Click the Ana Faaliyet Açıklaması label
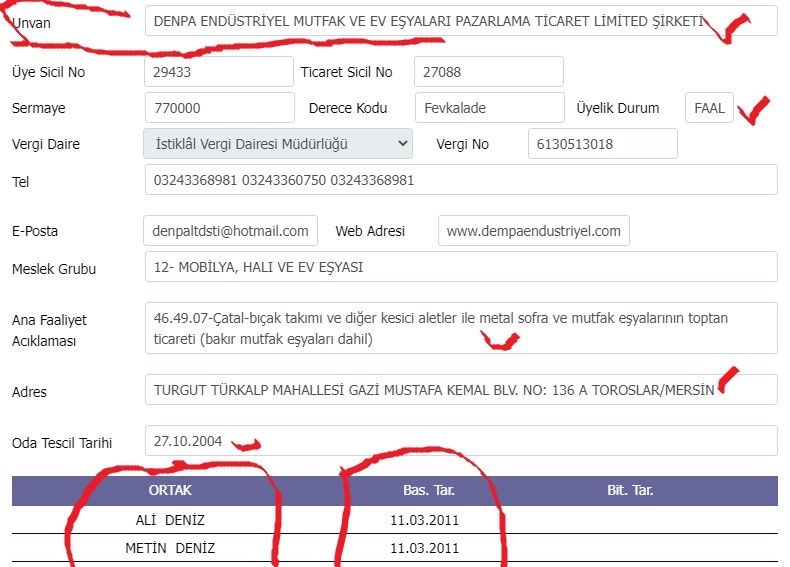Image resolution: width=790 pixels, height=567 pixels. 49,331
